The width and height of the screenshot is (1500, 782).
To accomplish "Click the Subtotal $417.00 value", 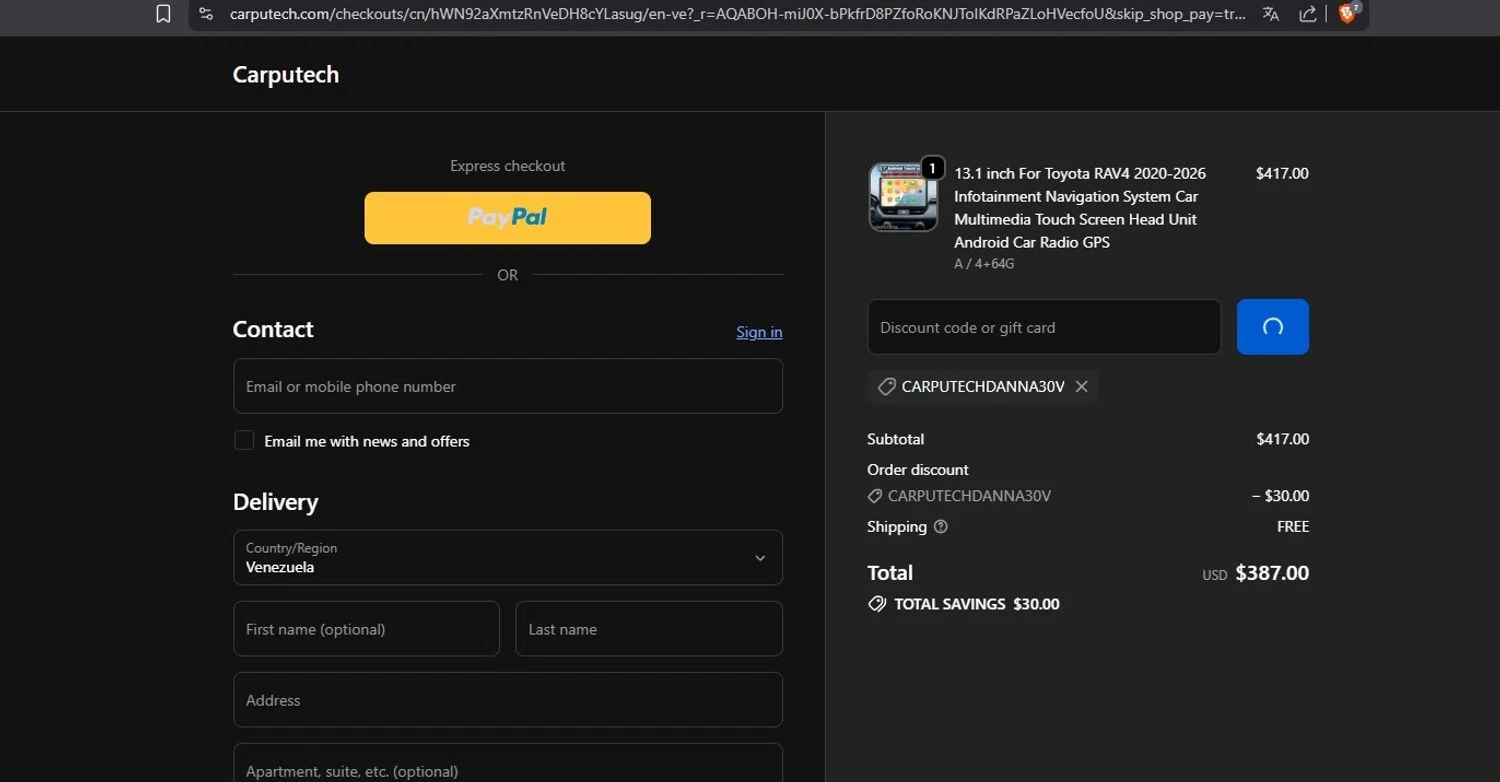I will (x=1283, y=439).
